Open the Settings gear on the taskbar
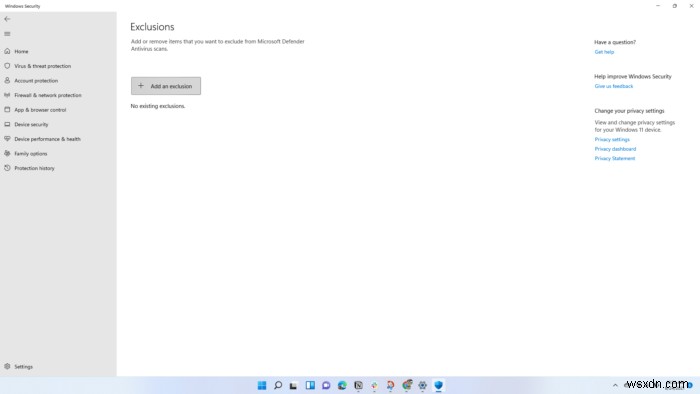The image size is (700, 394). click(x=422, y=385)
